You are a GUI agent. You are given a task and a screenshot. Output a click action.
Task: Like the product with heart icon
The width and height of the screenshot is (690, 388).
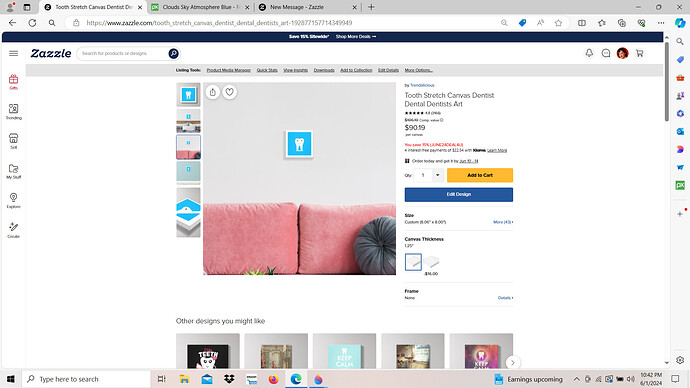pyautogui.click(x=229, y=92)
